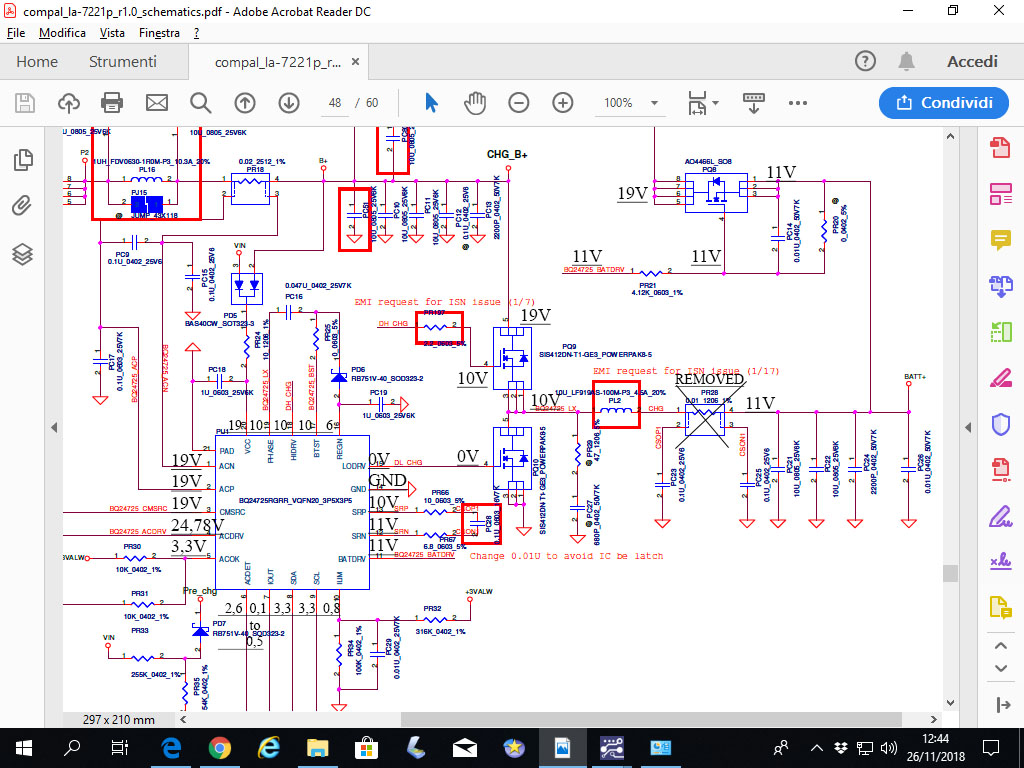Open the Comment tool in right pane
This screenshot has height=768, width=1024.
pos(1000,239)
